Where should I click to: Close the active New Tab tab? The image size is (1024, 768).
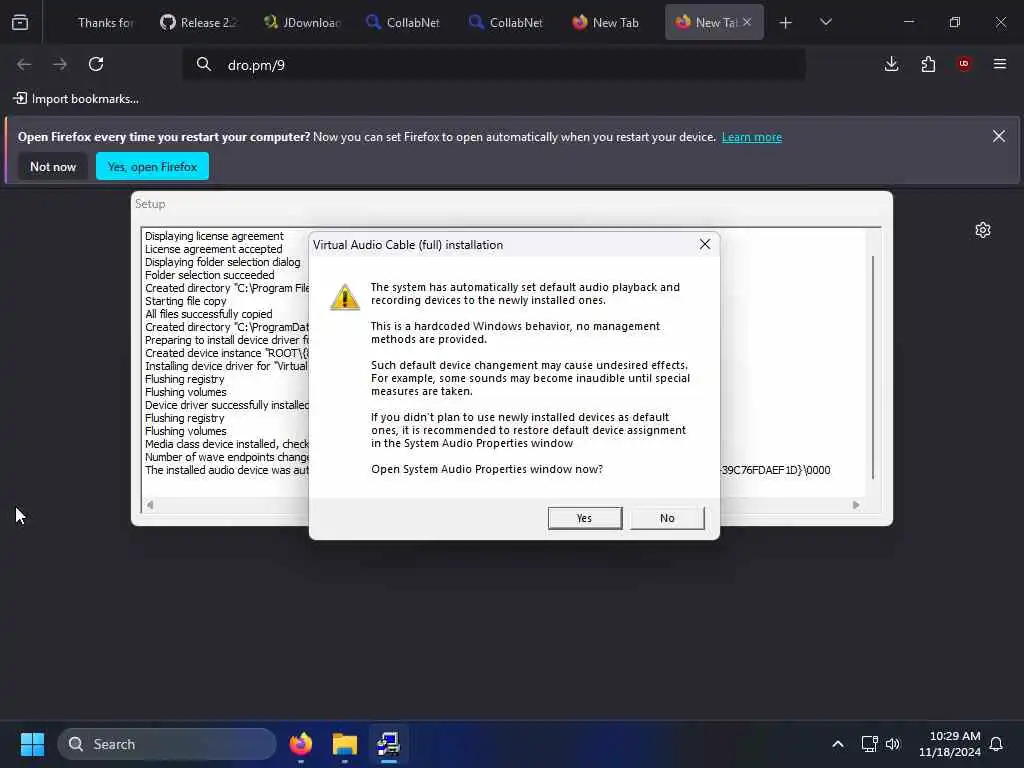click(747, 22)
